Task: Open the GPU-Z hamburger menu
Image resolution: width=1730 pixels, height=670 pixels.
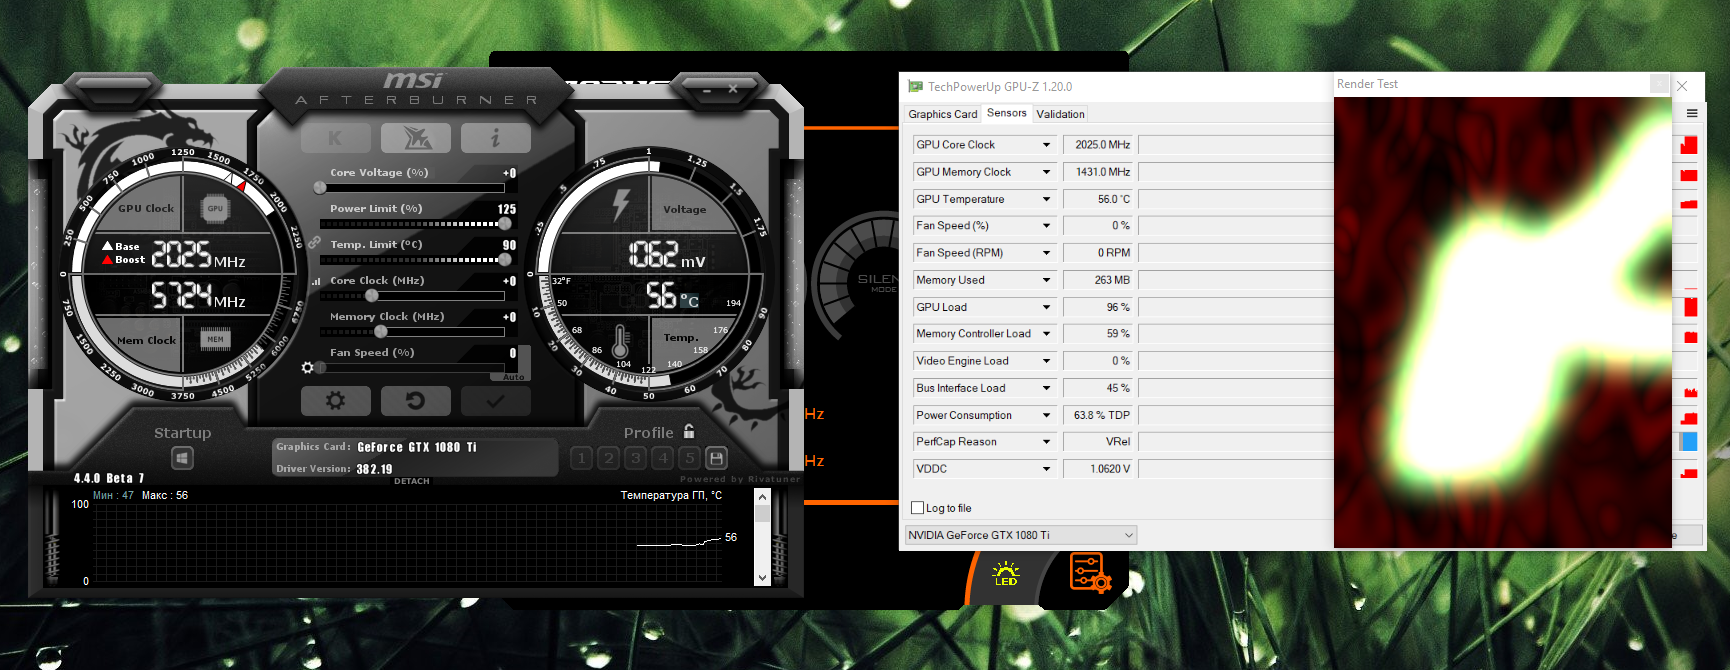Action: (1692, 113)
